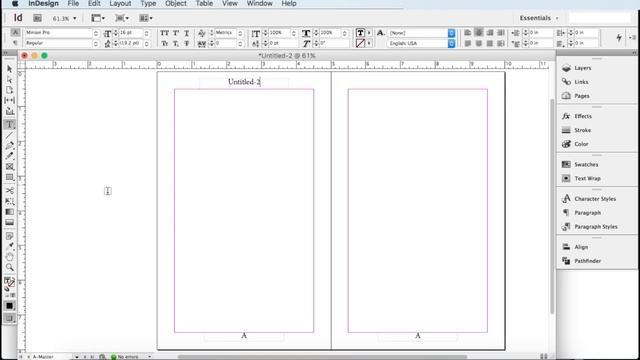Image resolution: width=640 pixels, height=360 pixels.
Task: Select the Rectangle Frame tool
Action: 10,167
